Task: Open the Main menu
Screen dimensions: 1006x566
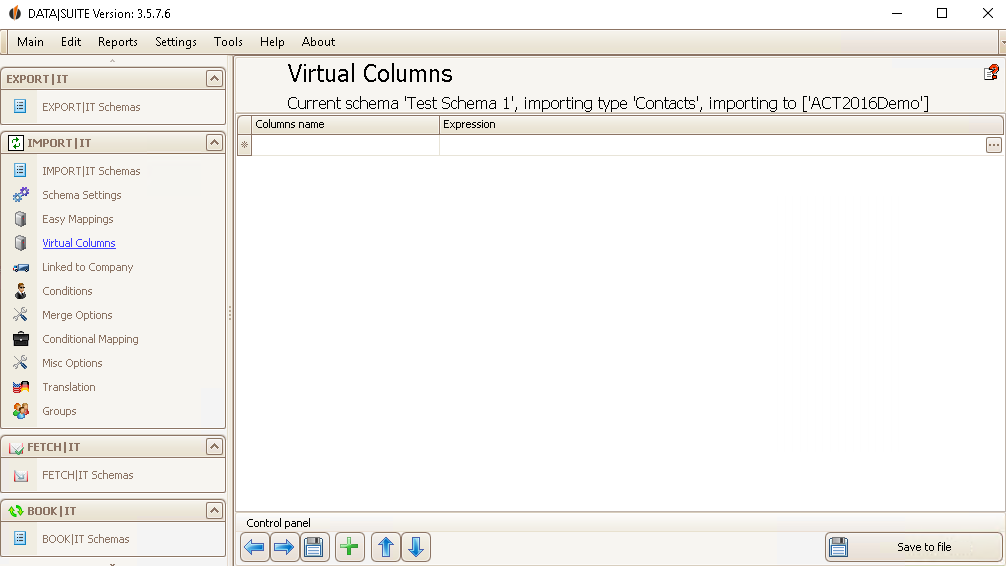Action: click(x=30, y=42)
